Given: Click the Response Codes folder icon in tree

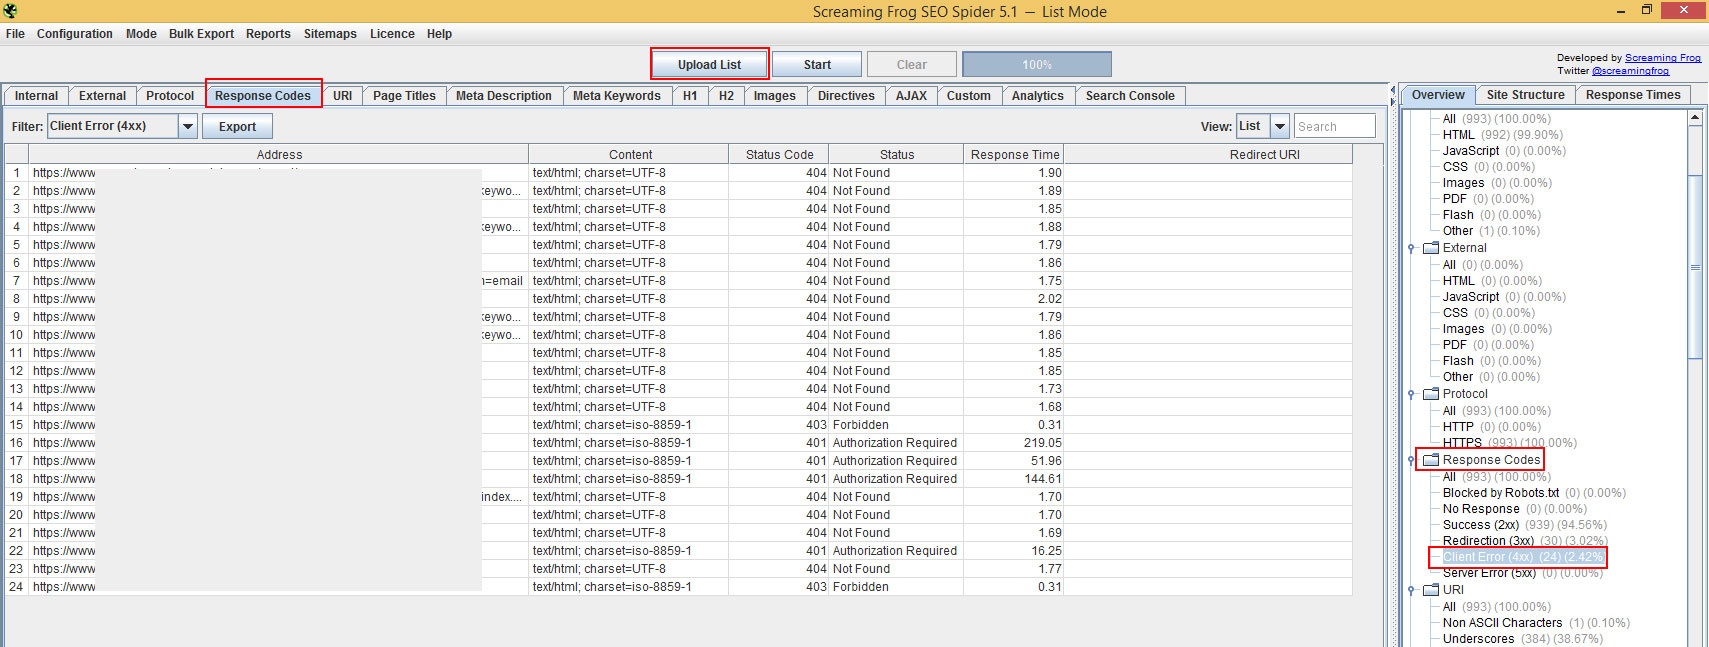Looking at the screenshot, I should 1431,460.
